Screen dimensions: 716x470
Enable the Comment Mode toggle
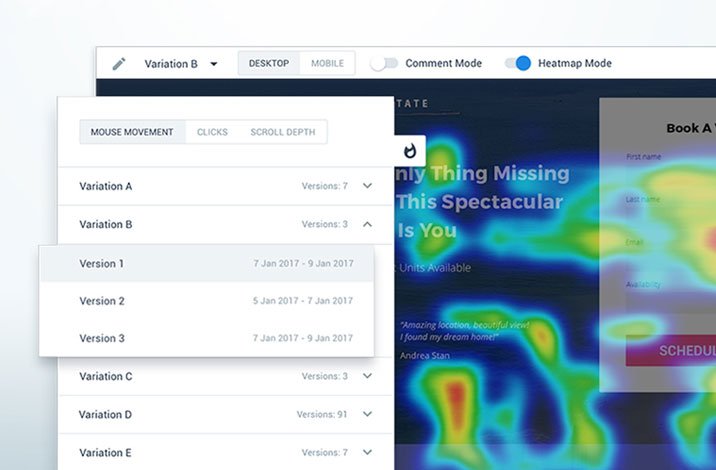(x=384, y=63)
